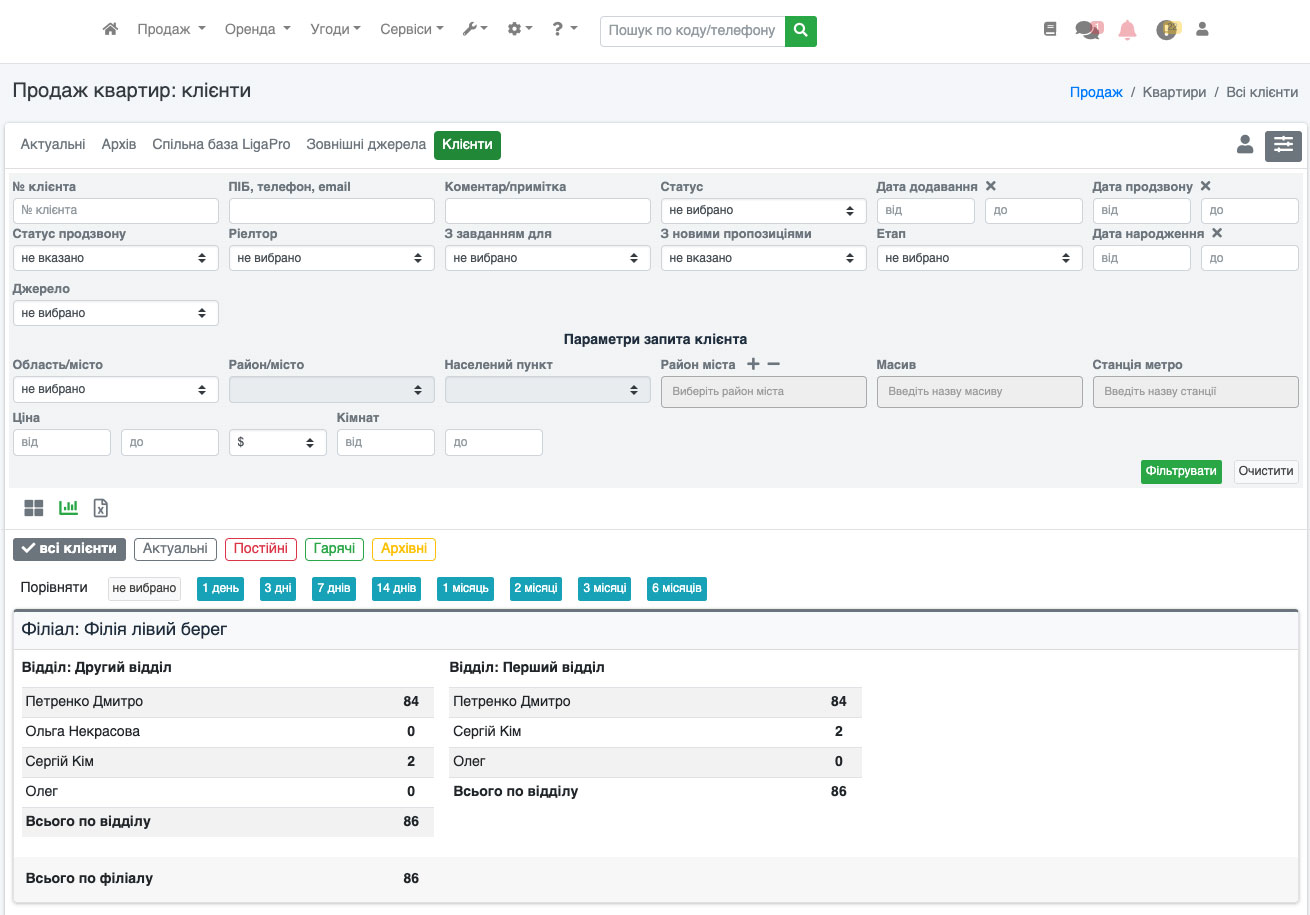Toggle the 'всі клієнти' filter
This screenshot has height=915, width=1310.
[x=70, y=549]
